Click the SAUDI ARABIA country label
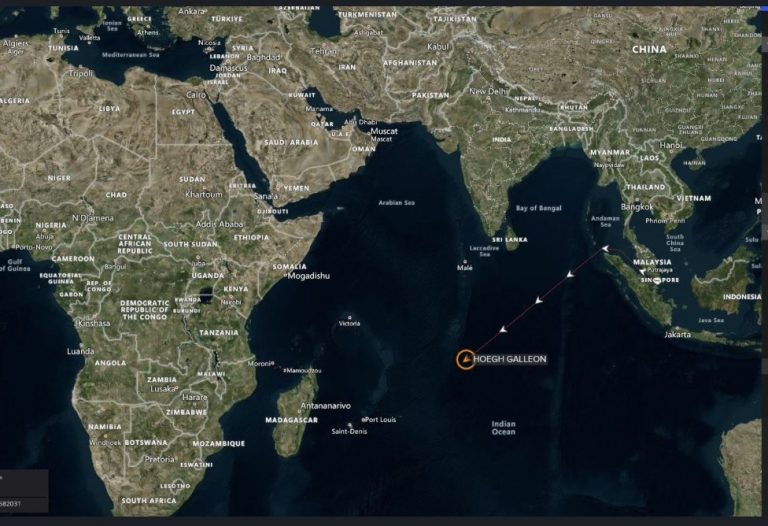Viewport: 768px width, 526px height. point(291,143)
